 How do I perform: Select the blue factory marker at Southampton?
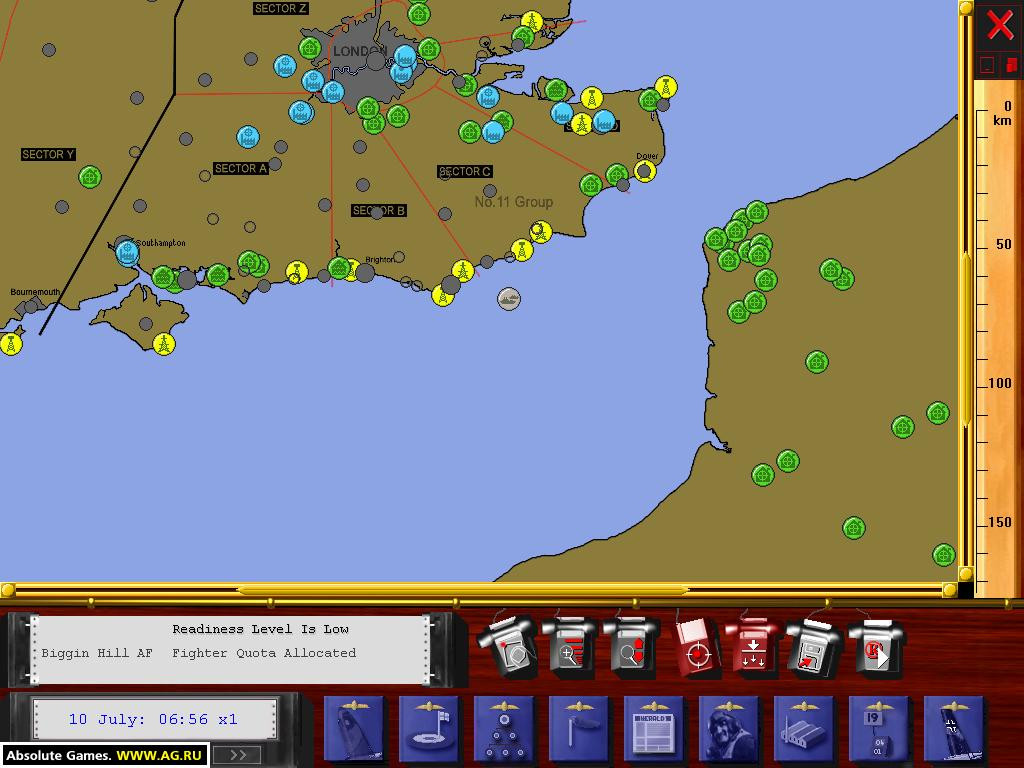click(127, 253)
